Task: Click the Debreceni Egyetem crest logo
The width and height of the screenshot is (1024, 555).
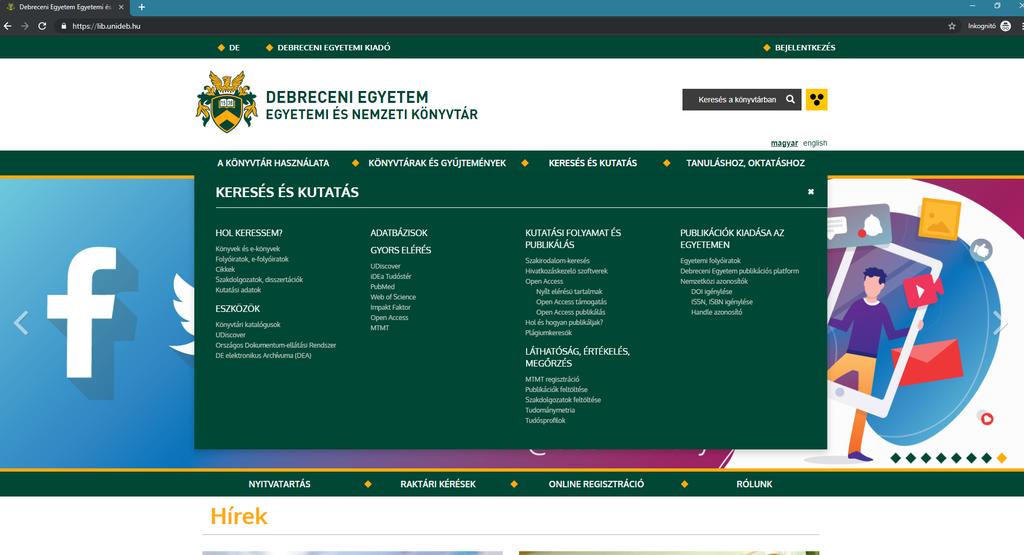Action: coord(227,101)
